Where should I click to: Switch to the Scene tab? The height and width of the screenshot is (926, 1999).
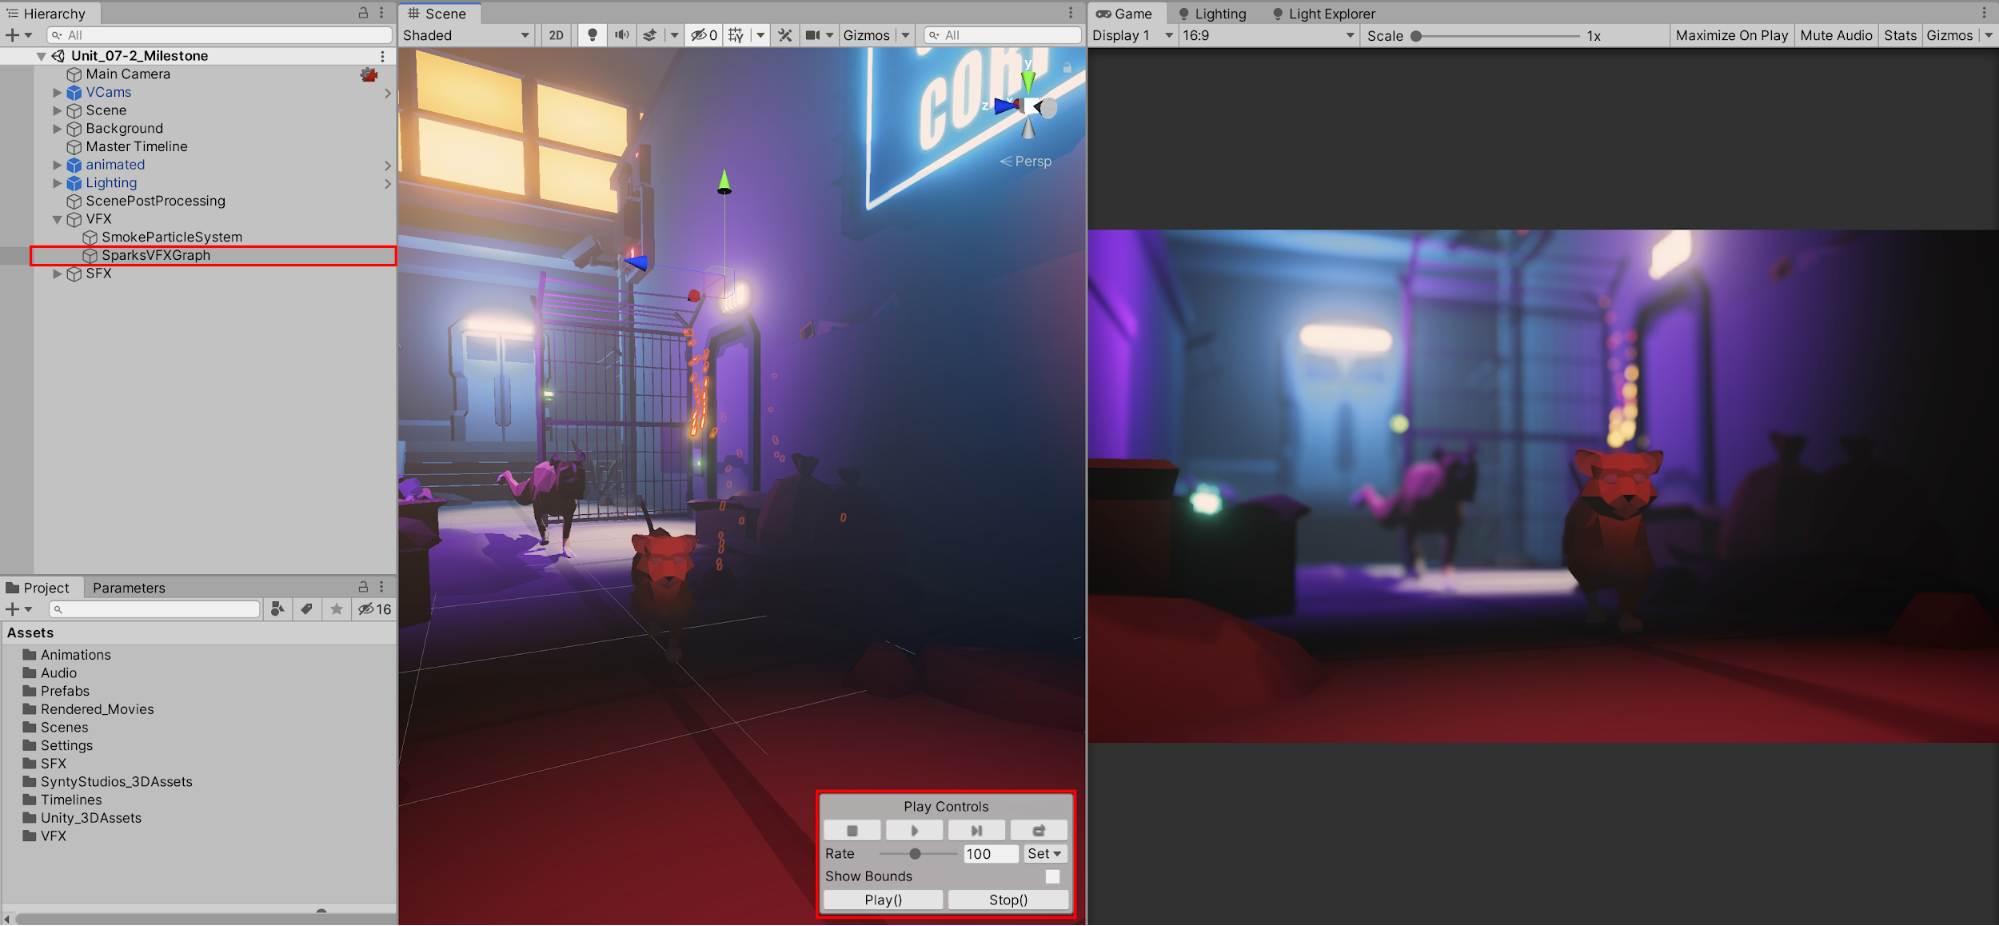tap(438, 13)
